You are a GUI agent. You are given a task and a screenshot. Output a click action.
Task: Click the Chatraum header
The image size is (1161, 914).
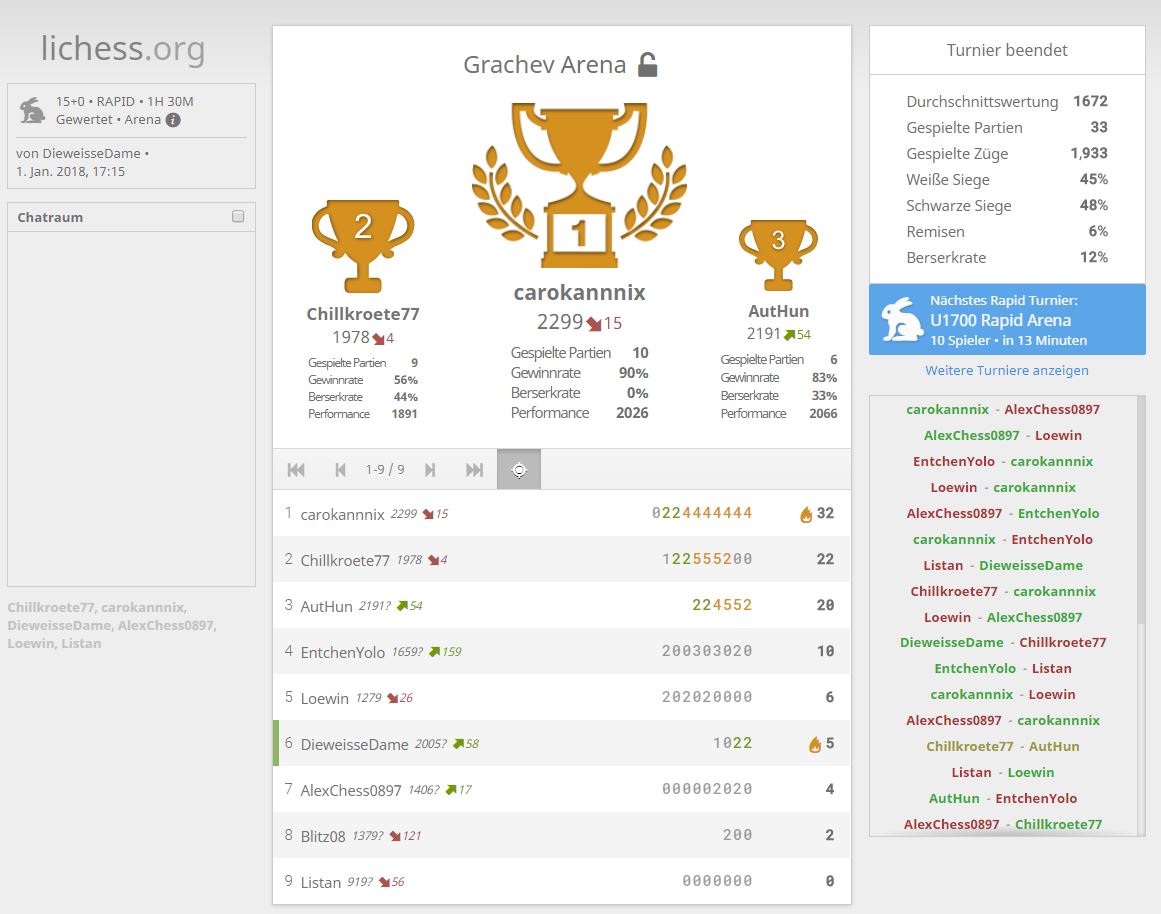point(131,217)
